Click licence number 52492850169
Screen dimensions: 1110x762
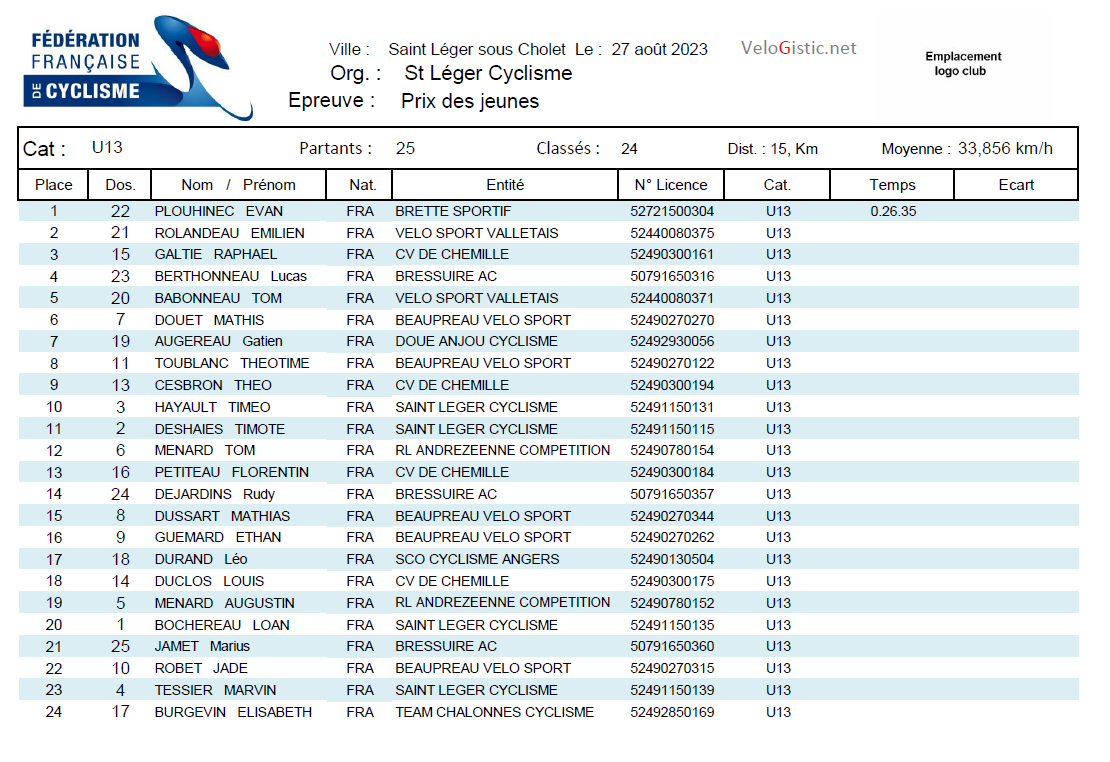[x=672, y=712]
